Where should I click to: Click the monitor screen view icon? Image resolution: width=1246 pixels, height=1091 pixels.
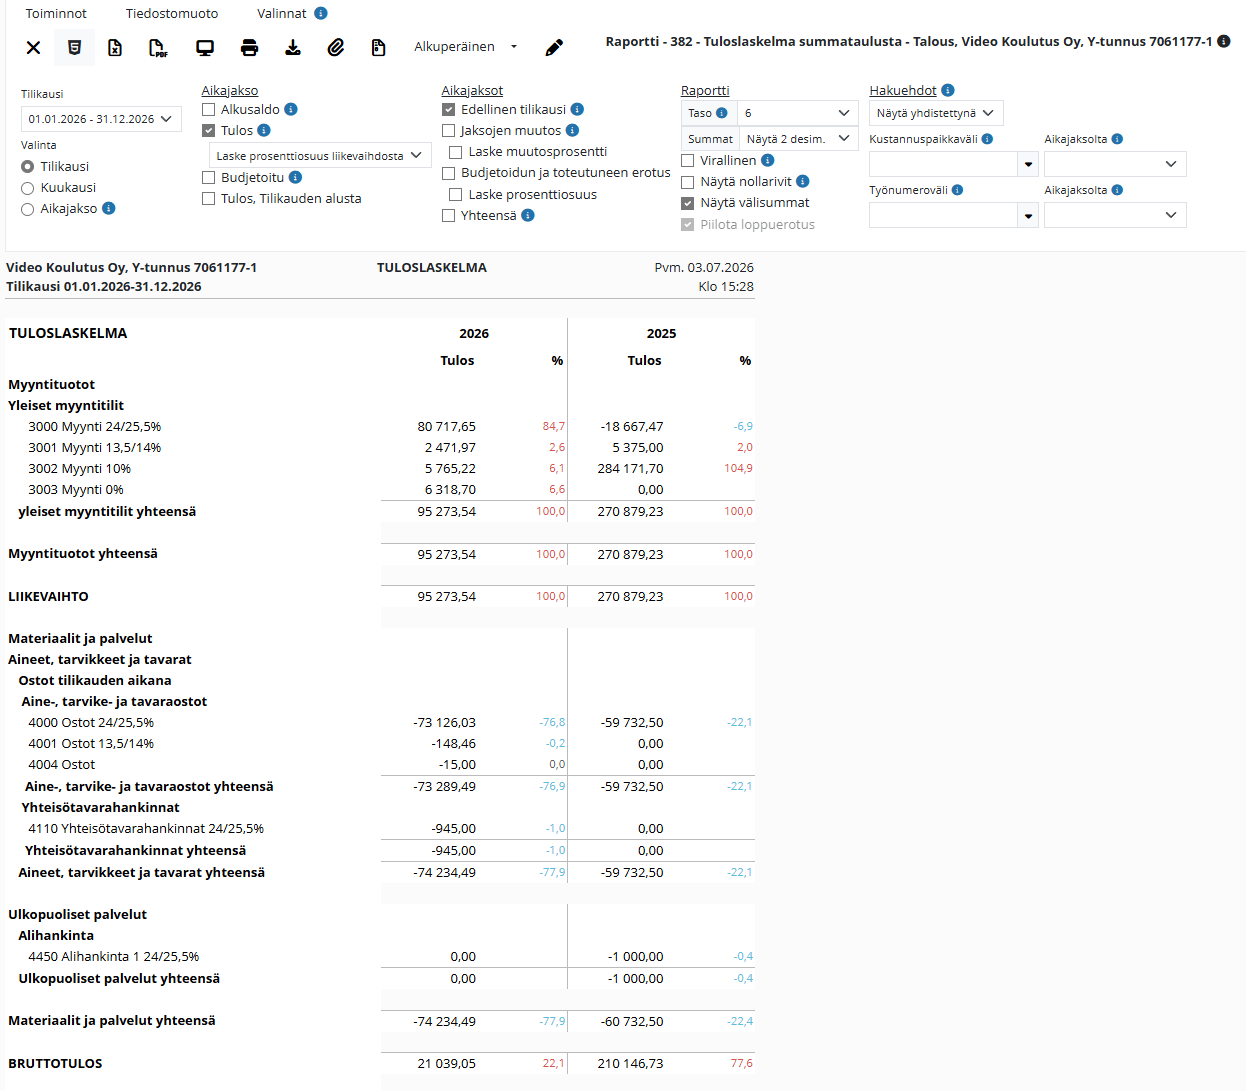205,47
